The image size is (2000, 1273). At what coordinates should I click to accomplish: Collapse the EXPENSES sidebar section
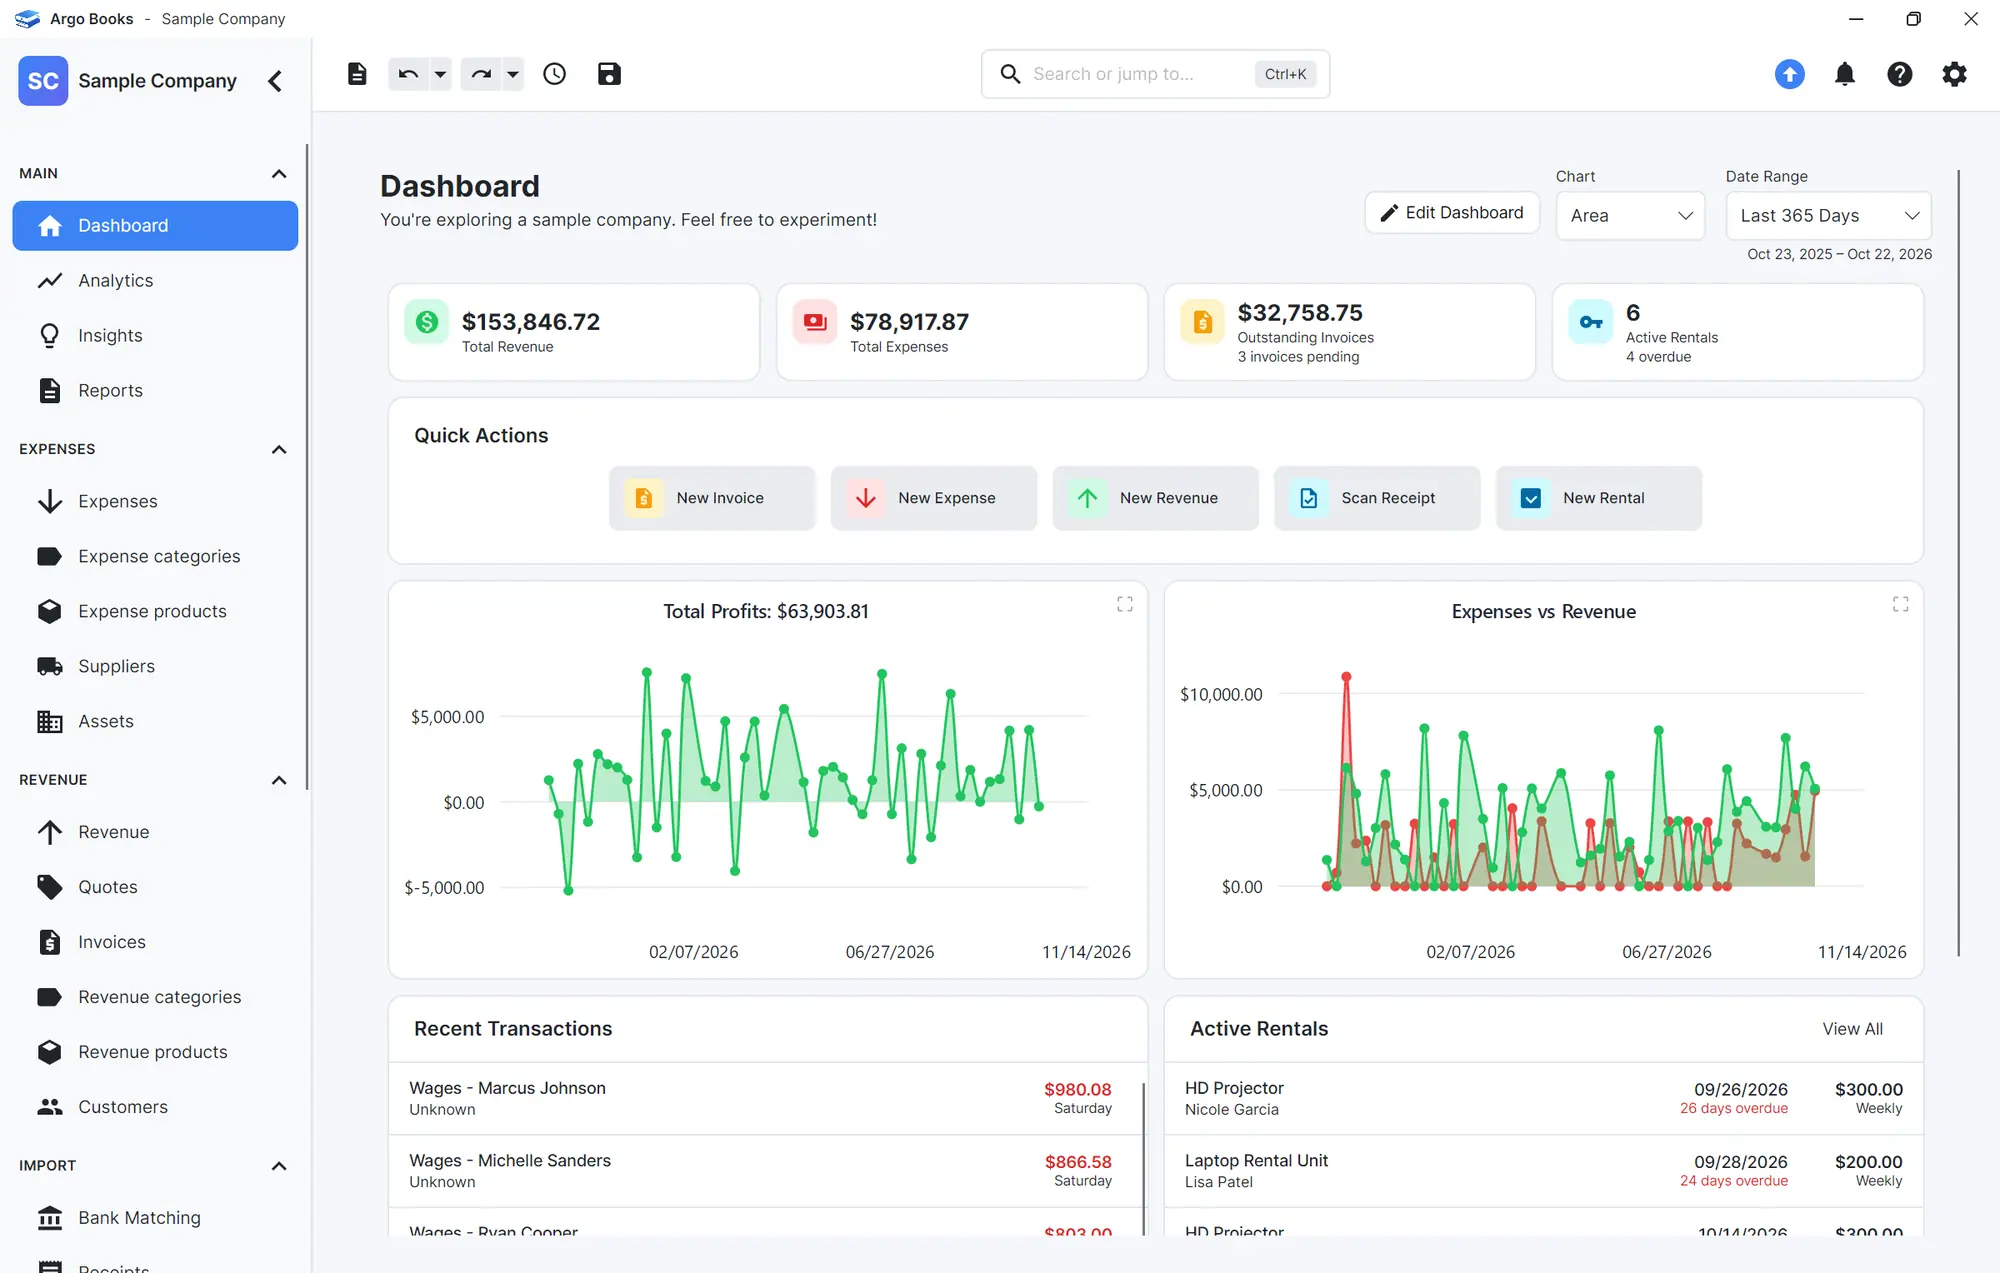(279, 450)
